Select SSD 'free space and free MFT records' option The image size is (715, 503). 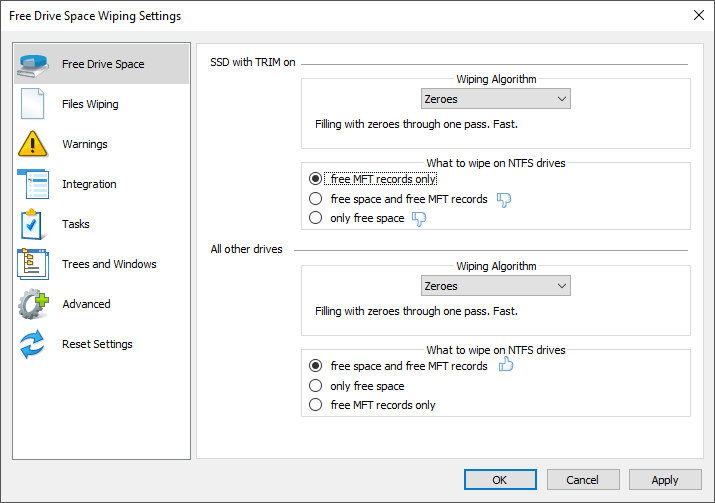(x=316, y=199)
